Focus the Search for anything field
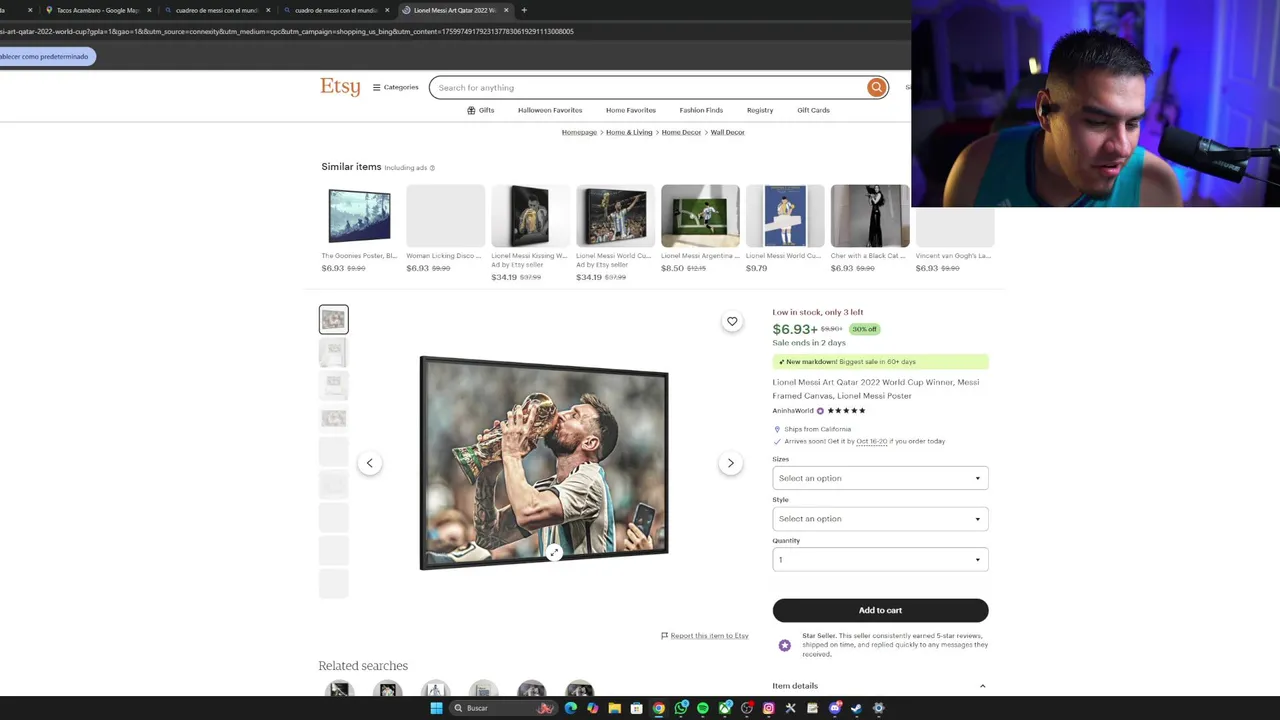 coord(650,87)
